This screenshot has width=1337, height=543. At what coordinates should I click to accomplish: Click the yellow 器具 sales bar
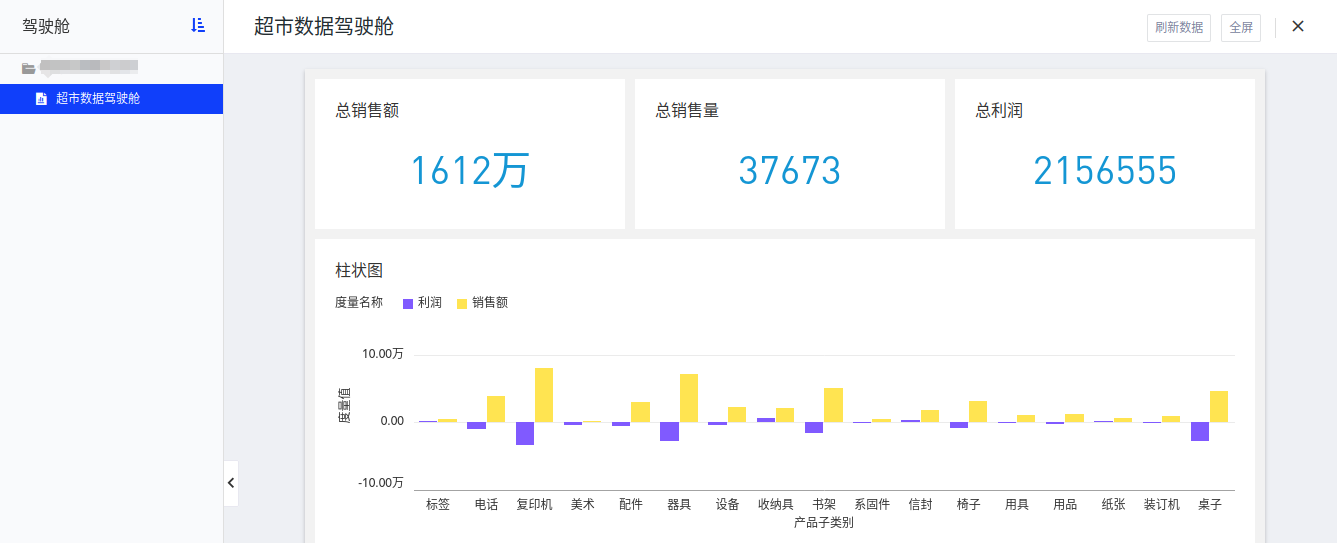689,397
